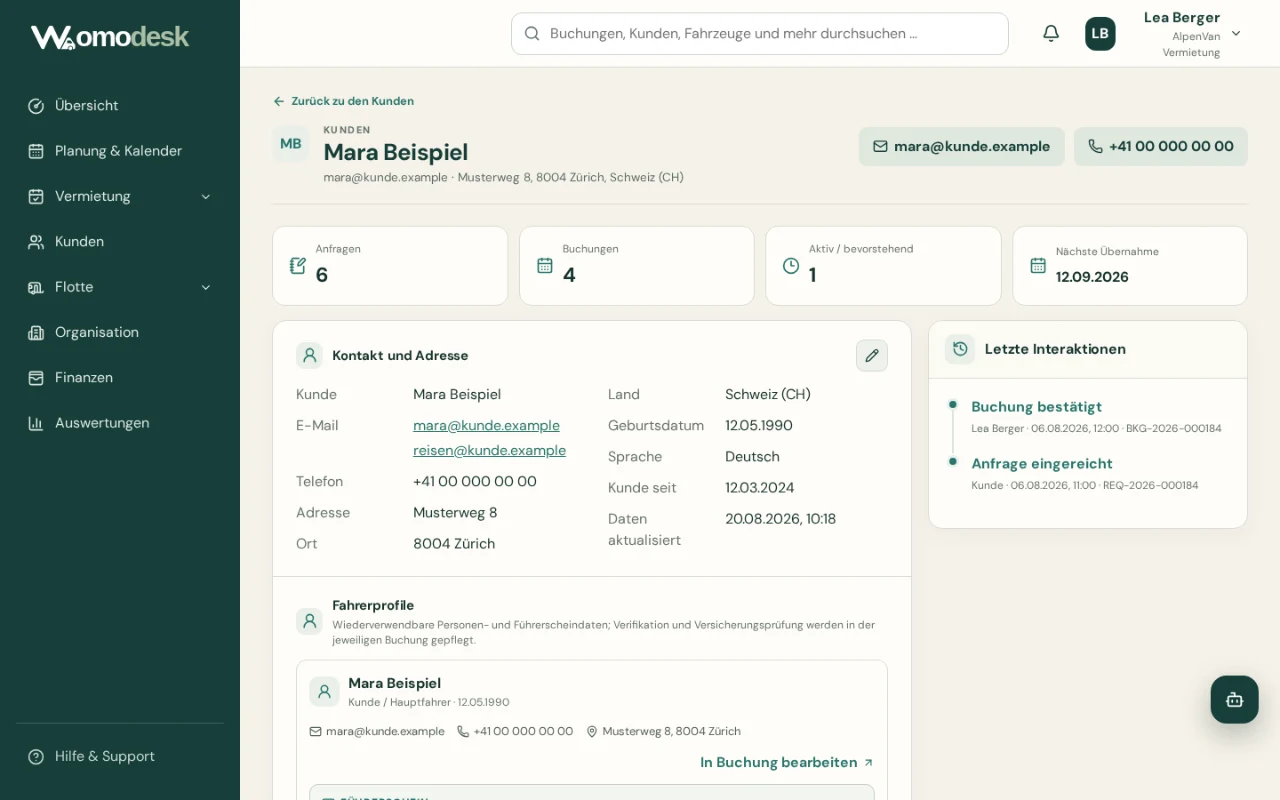Click the Organisation building icon
The height and width of the screenshot is (800, 1280).
point(36,332)
